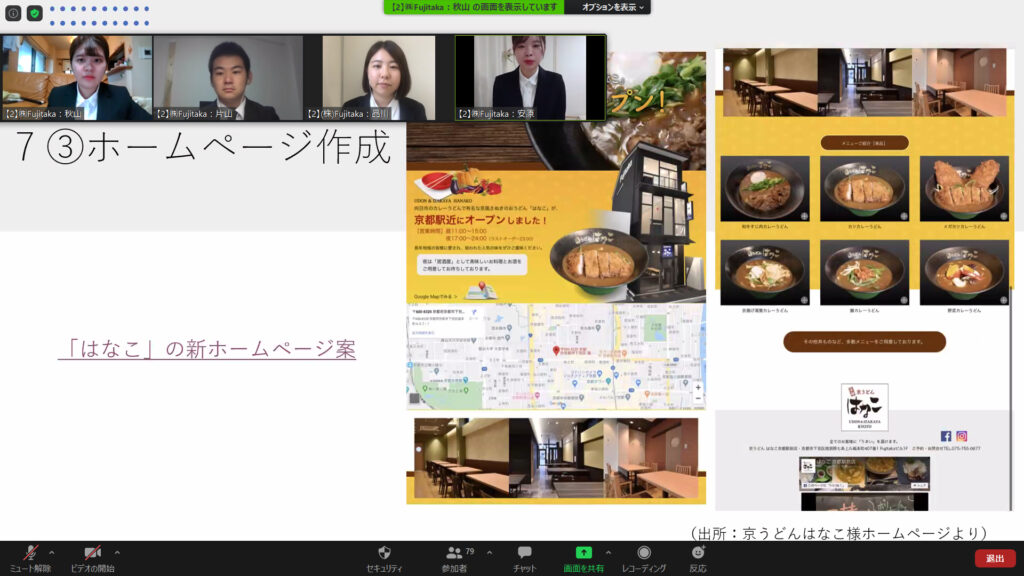Click the green encryption shield icon

[35, 12]
